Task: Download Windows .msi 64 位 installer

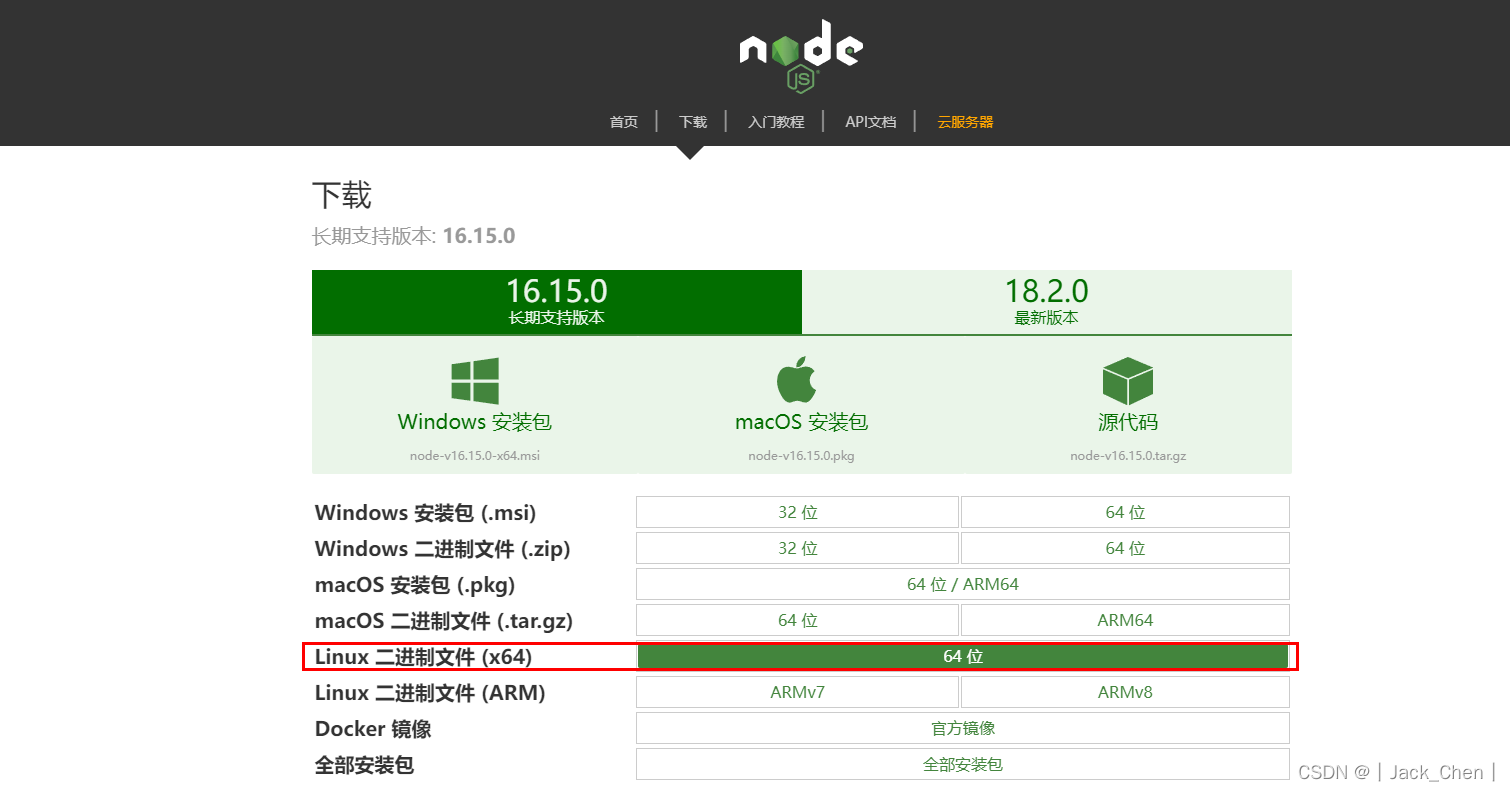Action: point(1125,512)
